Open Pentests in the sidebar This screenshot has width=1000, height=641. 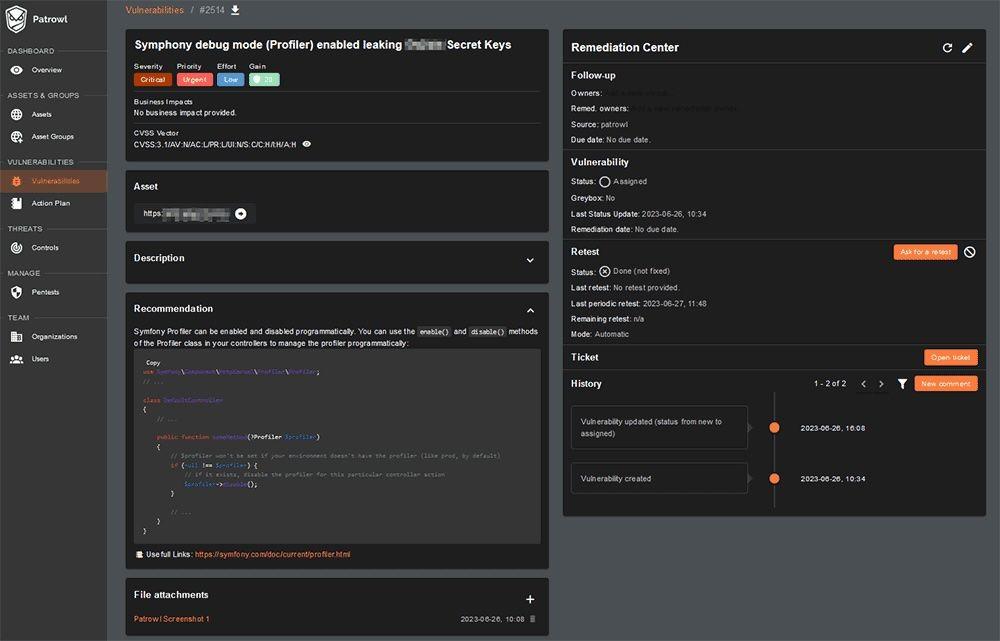45,292
